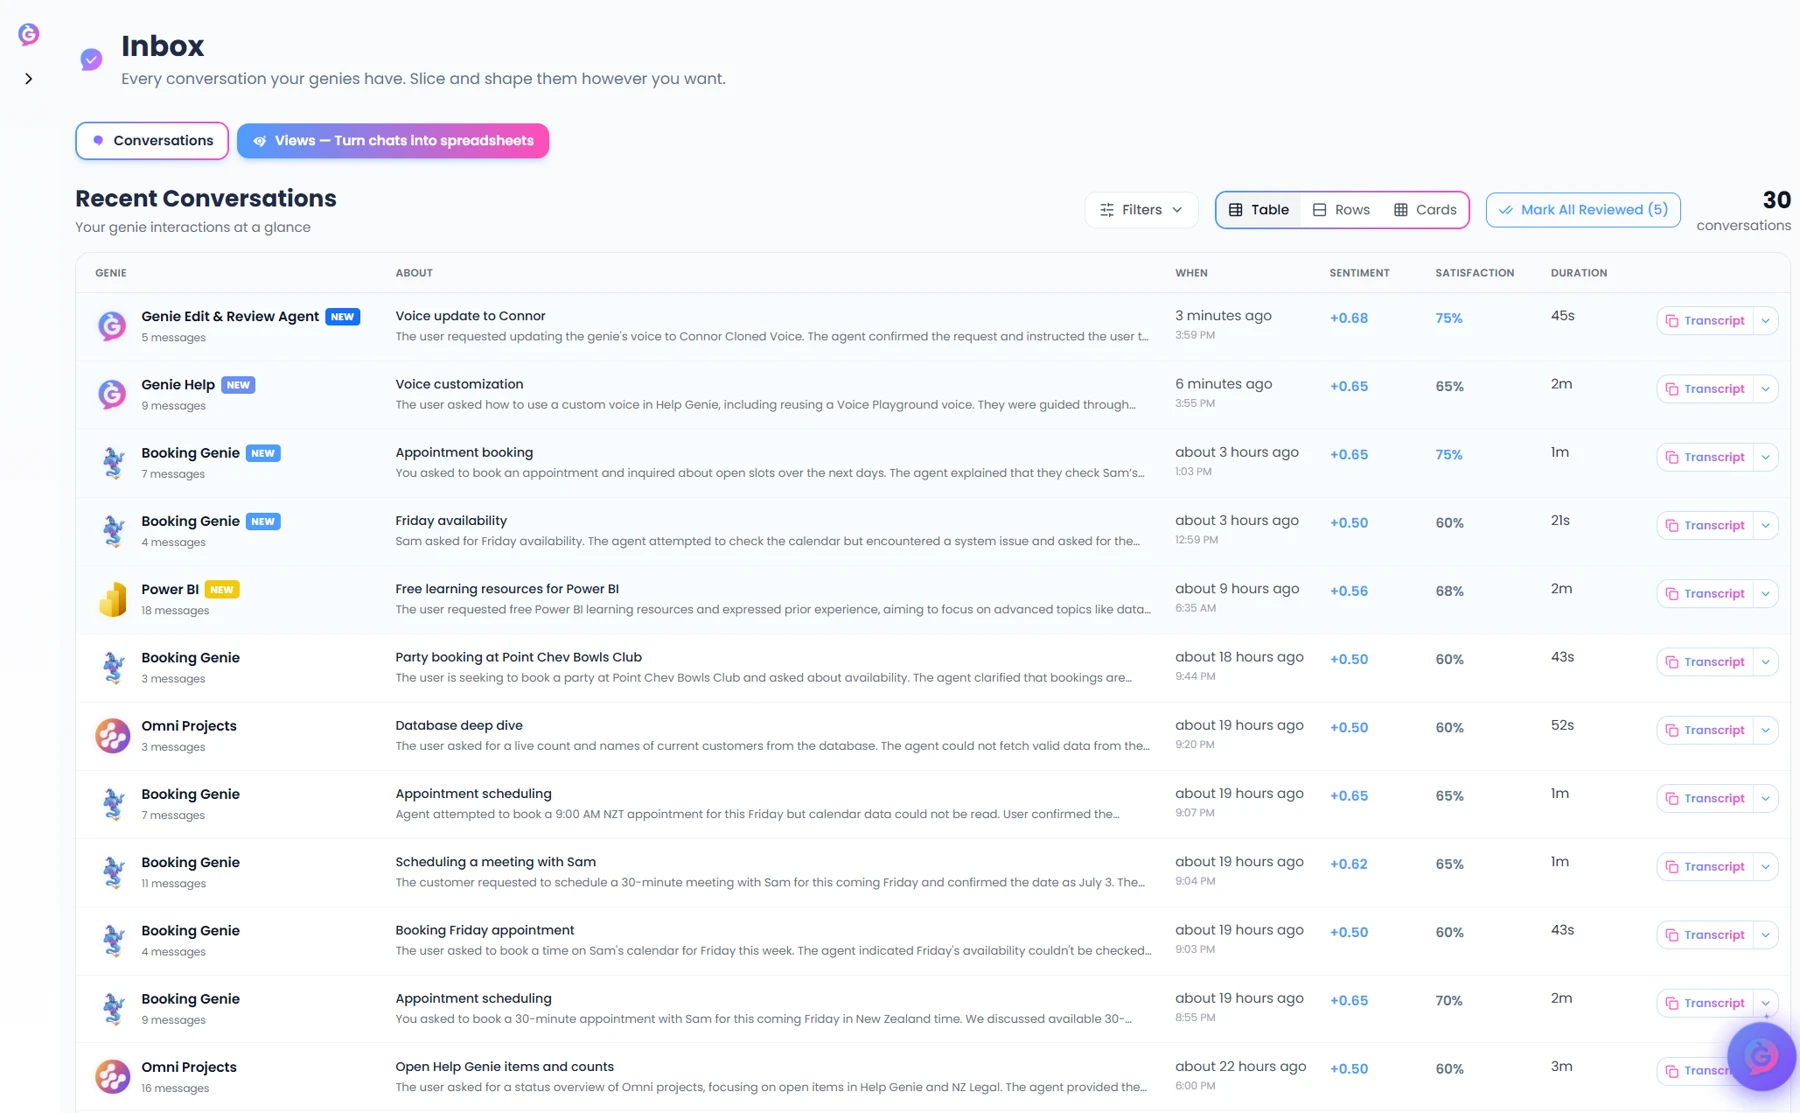Switch to Cards layout
The width and height of the screenshot is (1800, 1113).
coord(1425,210)
